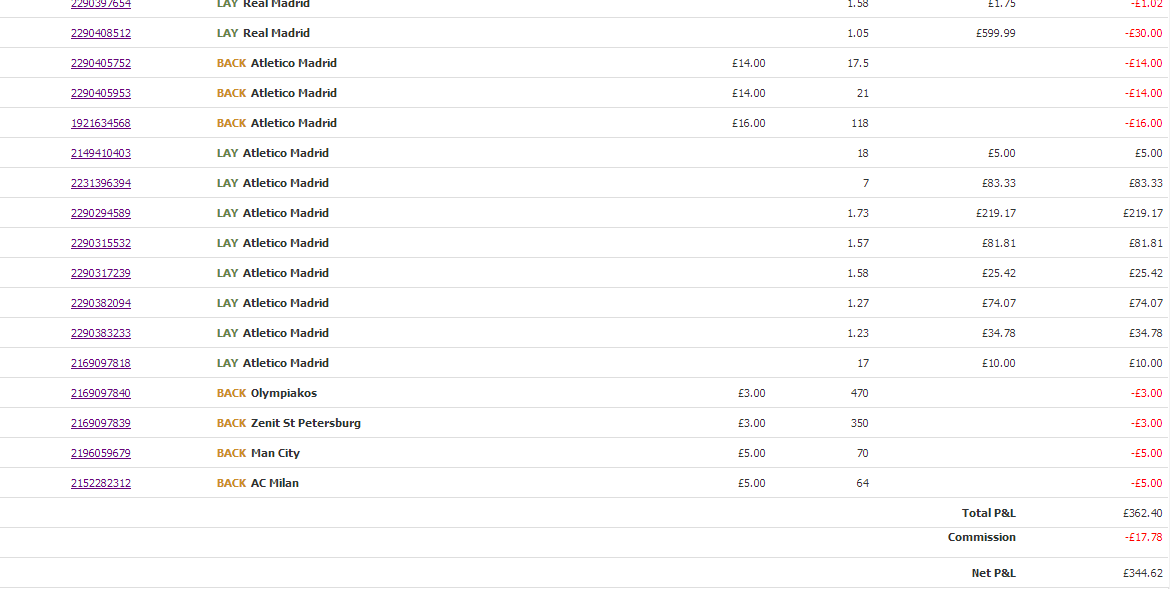Click the BACK Olympiakos selection text
1170x589 pixels.
[x=267, y=393]
